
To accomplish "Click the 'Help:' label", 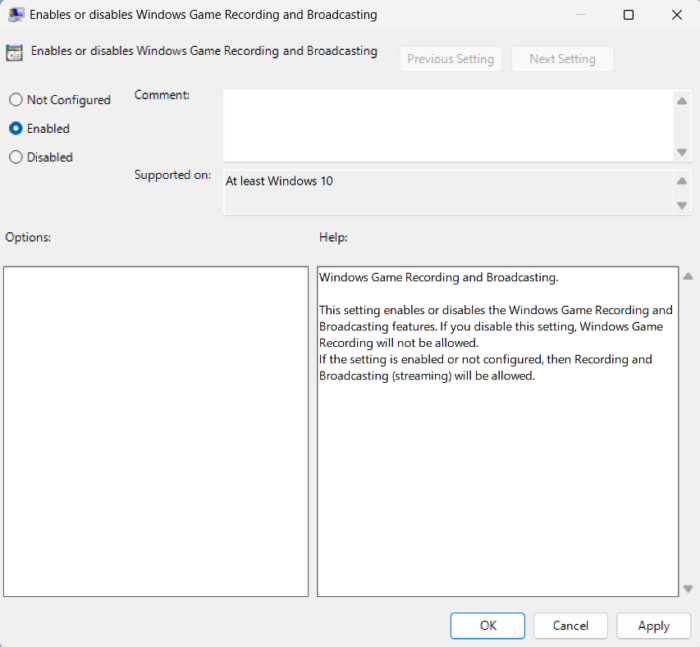I will [333, 237].
